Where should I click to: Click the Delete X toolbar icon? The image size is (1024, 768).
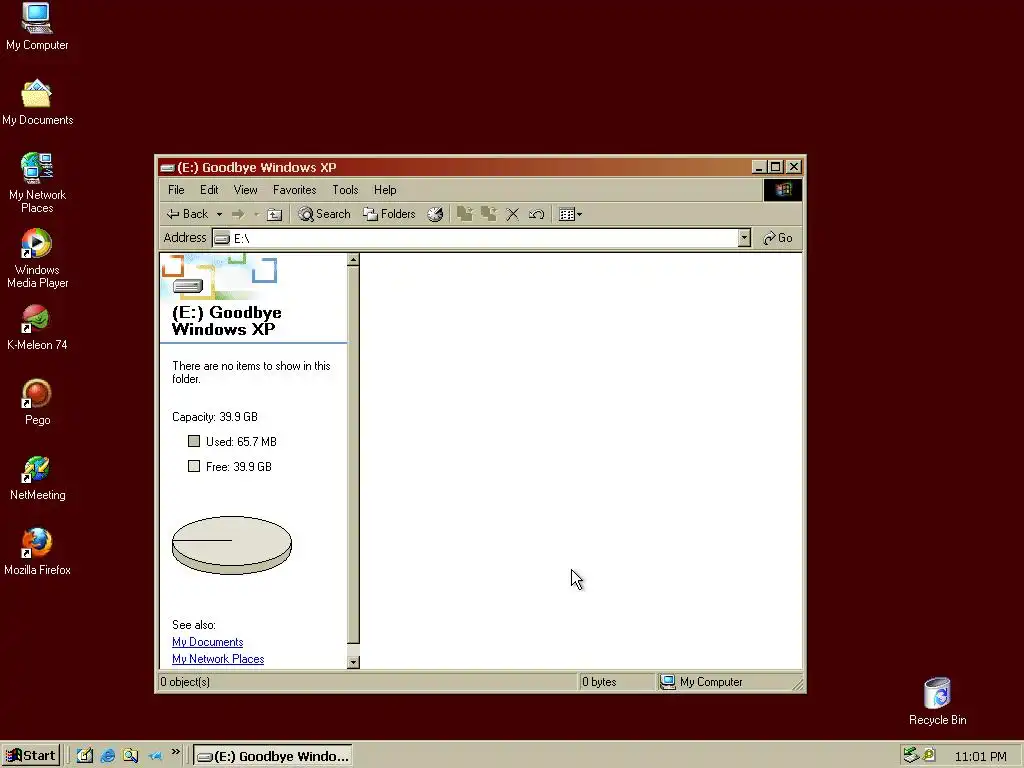513,214
